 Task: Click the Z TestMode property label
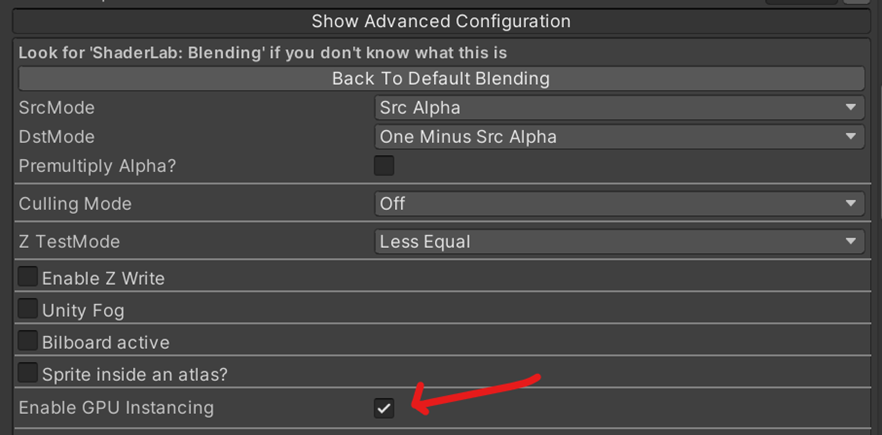pyautogui.click(x=69, y=242)
